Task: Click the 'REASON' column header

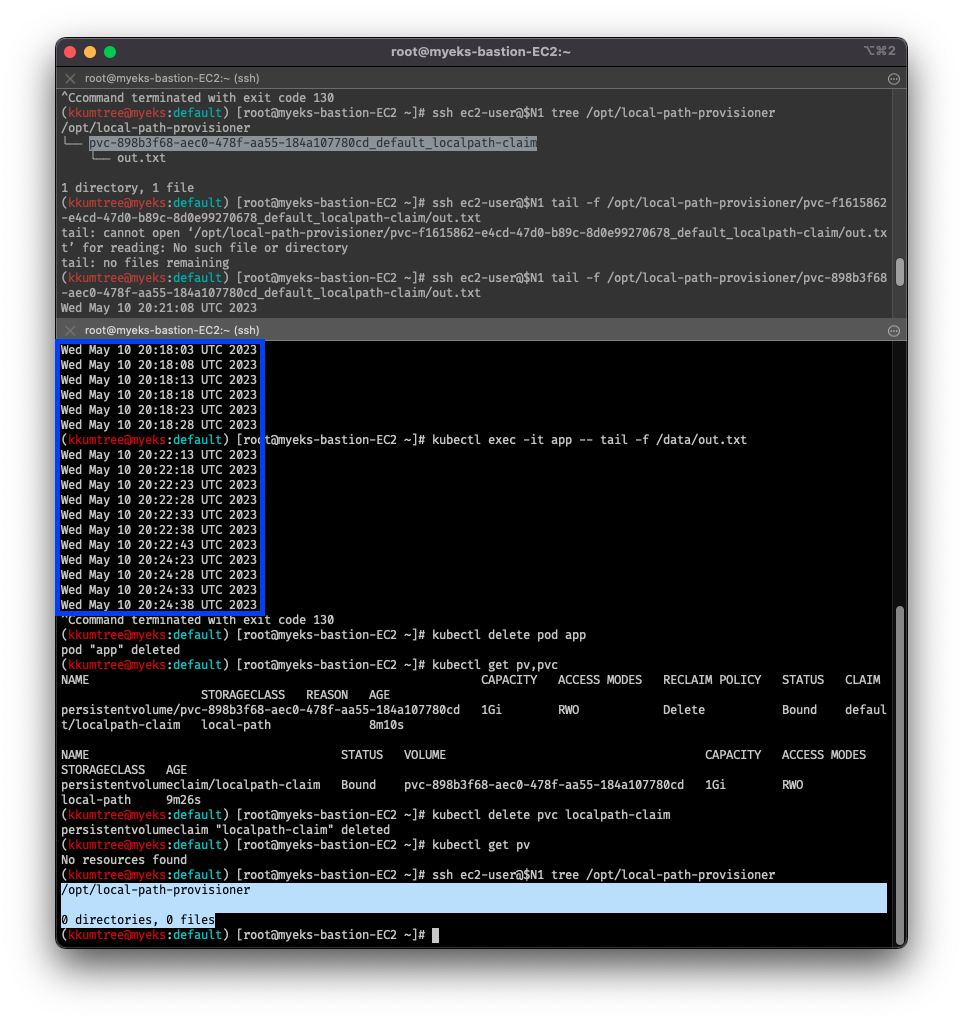Action: [x=327, y=695]
